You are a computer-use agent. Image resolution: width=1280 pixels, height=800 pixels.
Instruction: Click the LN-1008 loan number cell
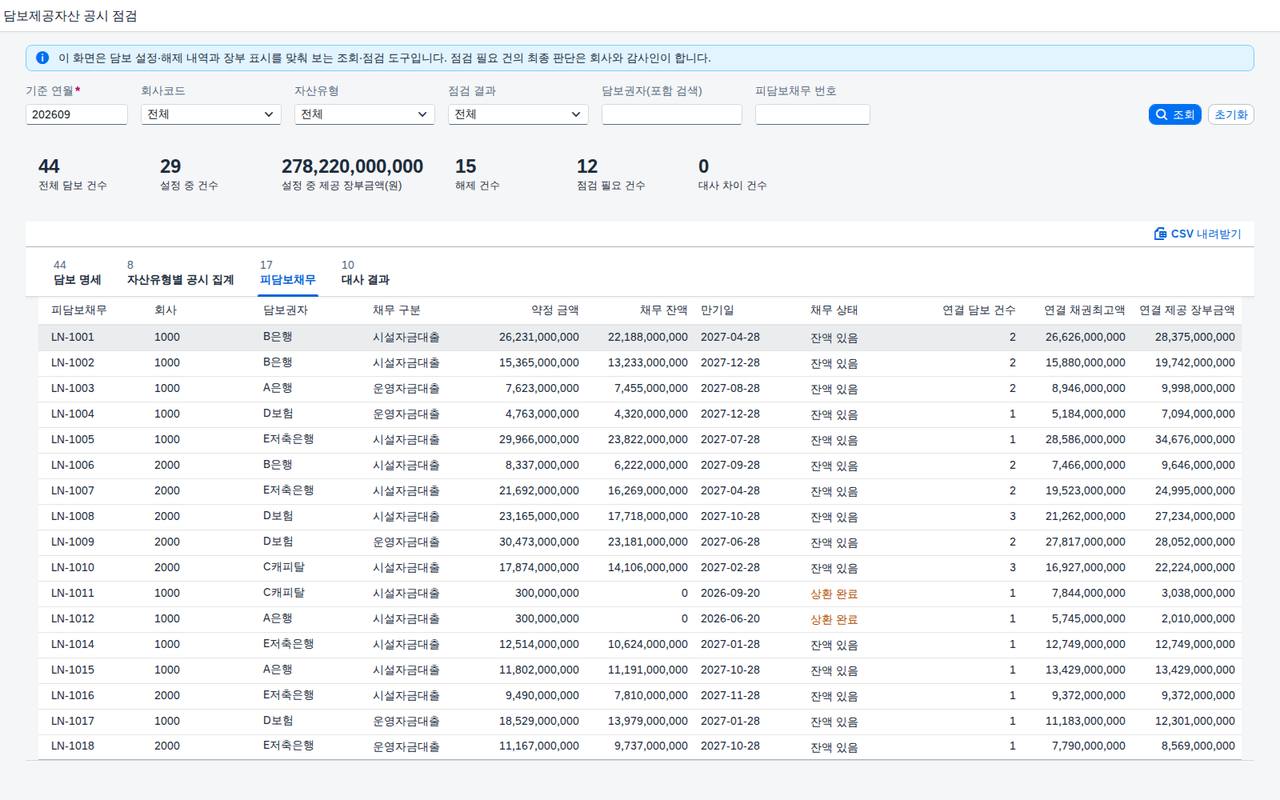73,517
